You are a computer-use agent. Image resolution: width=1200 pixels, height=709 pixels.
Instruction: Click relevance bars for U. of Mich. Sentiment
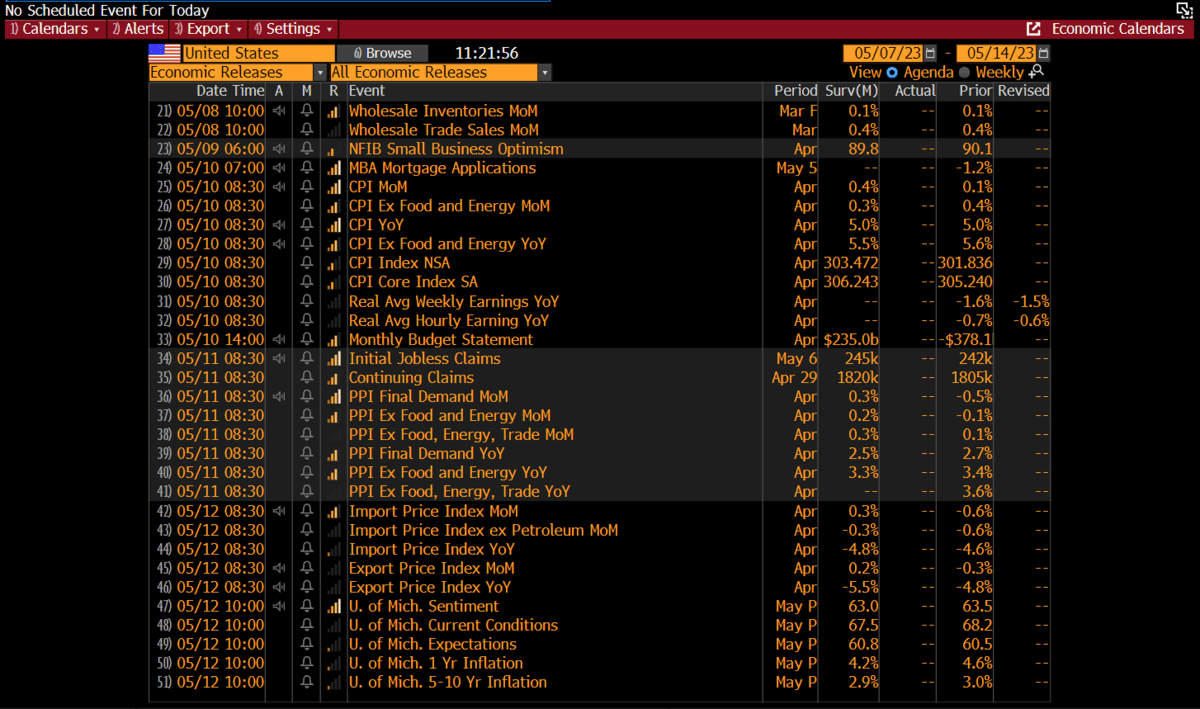[334, 606]
